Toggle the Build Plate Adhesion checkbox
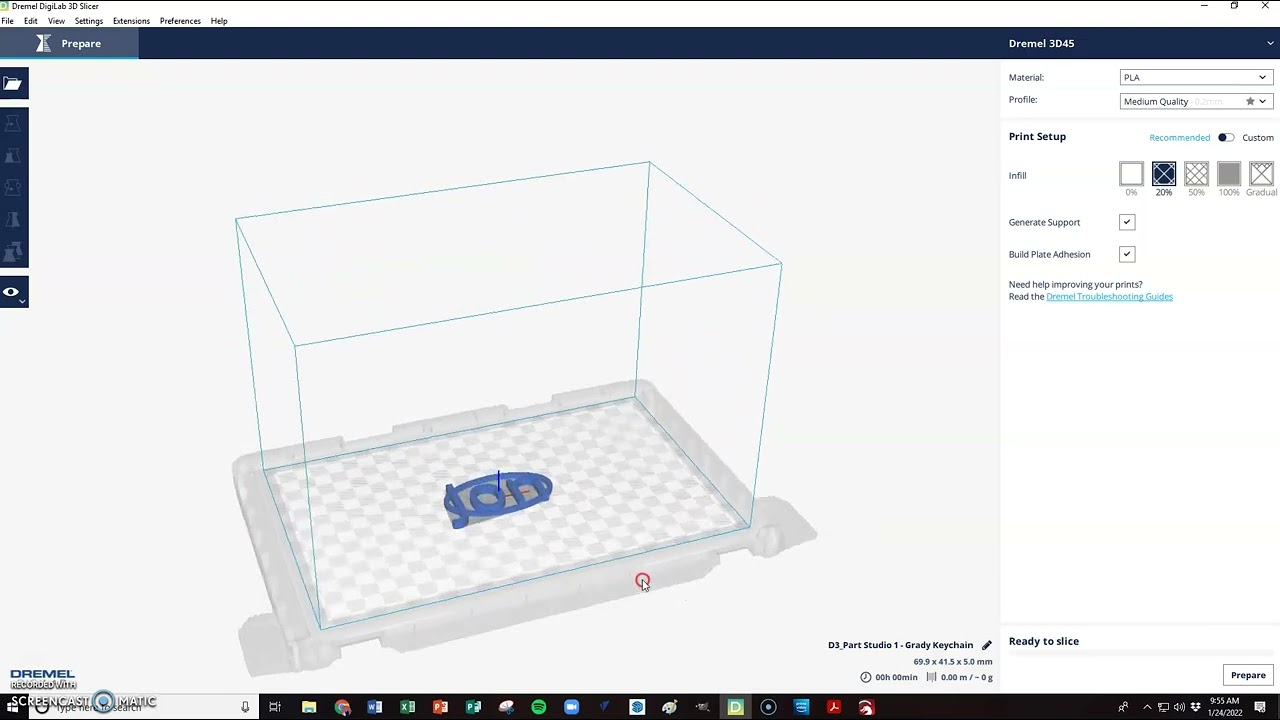 1127,254
